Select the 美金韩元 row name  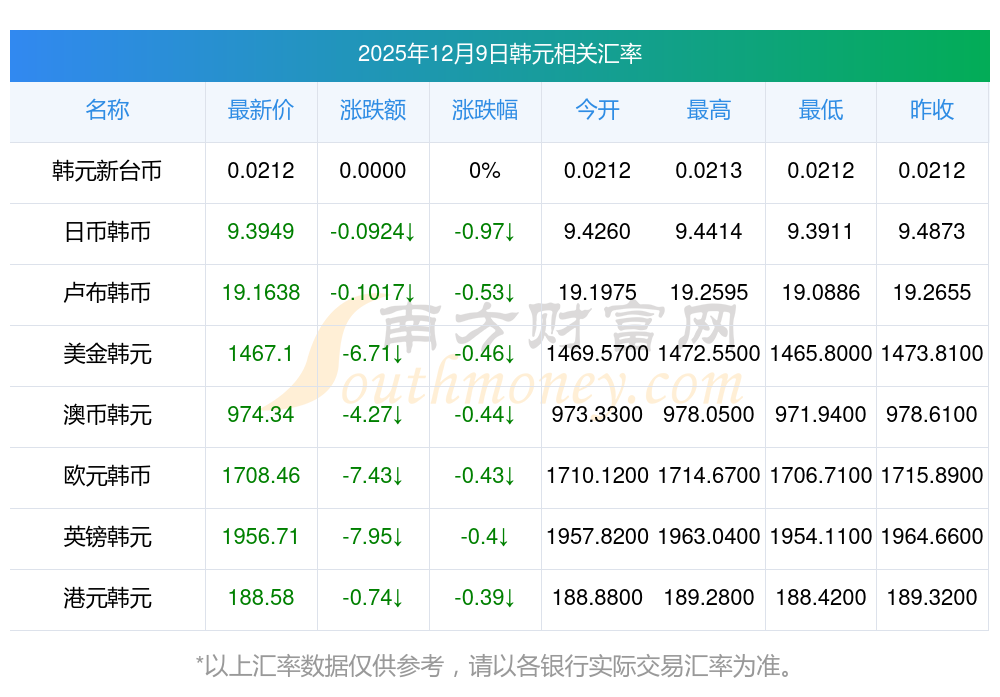[107, 354]
